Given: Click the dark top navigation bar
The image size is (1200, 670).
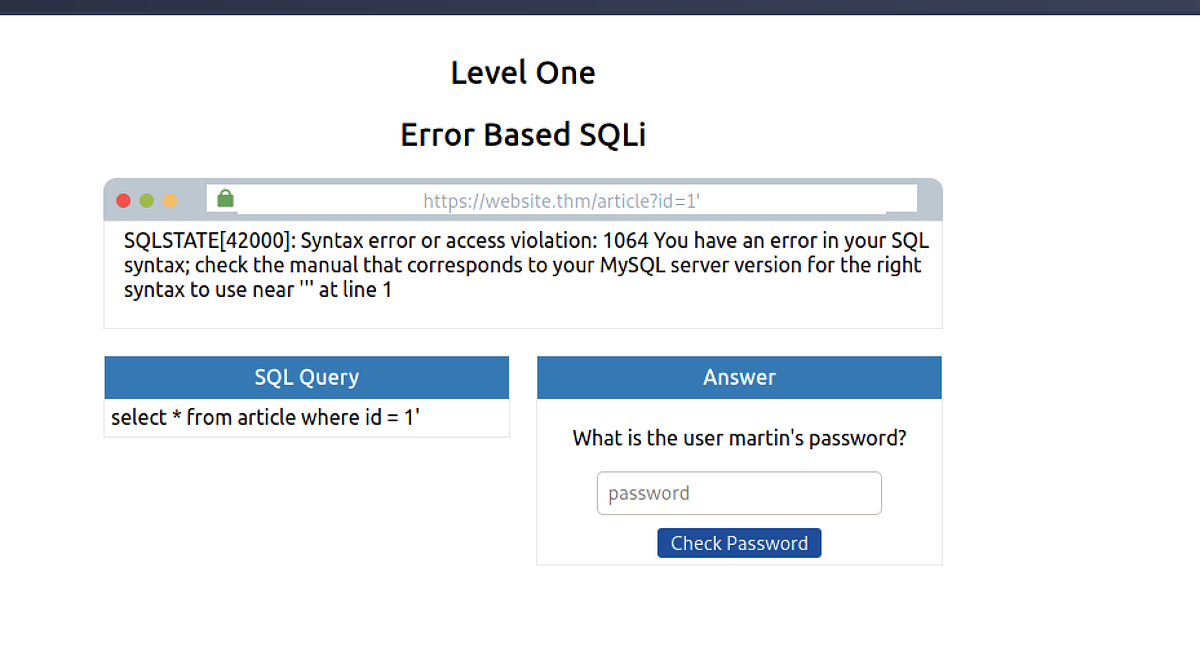Looking at the screenshot, I should (600, 7).
